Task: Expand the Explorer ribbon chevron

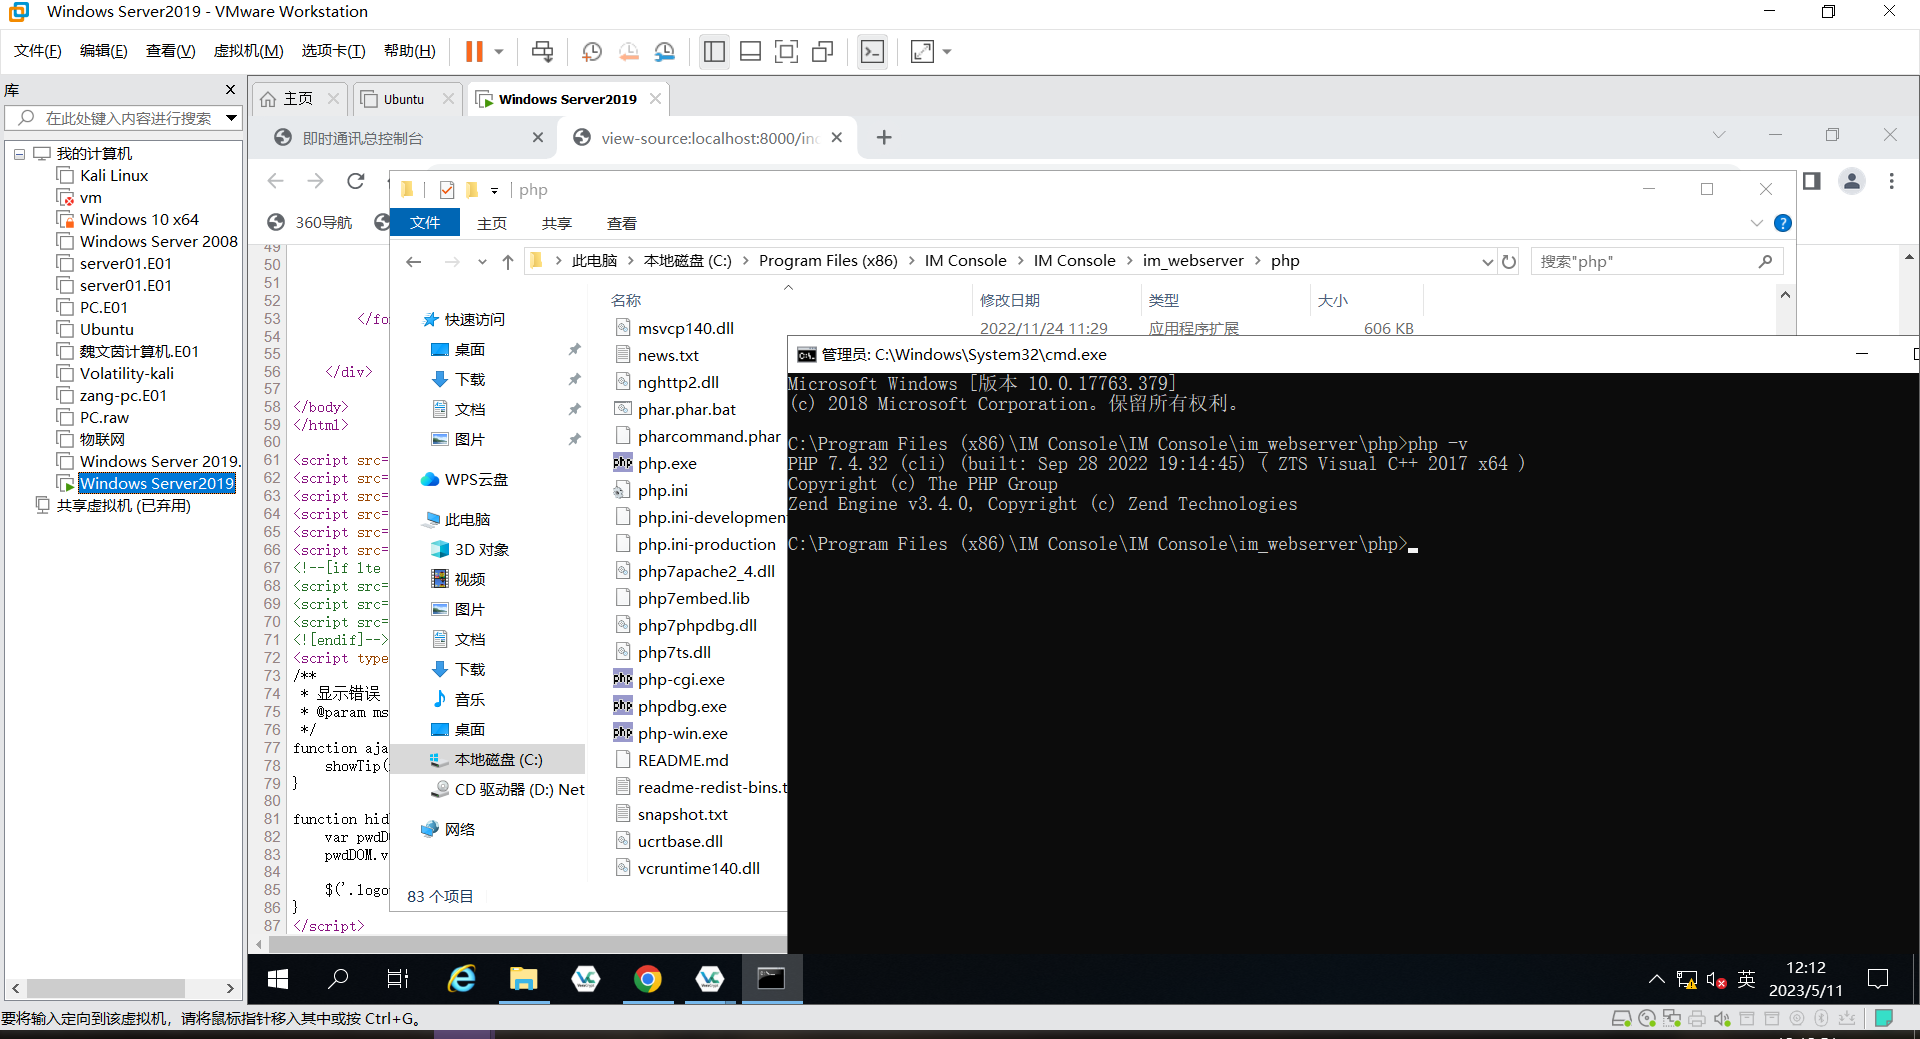Action: pyautogui.click(x=1757, y=223)
